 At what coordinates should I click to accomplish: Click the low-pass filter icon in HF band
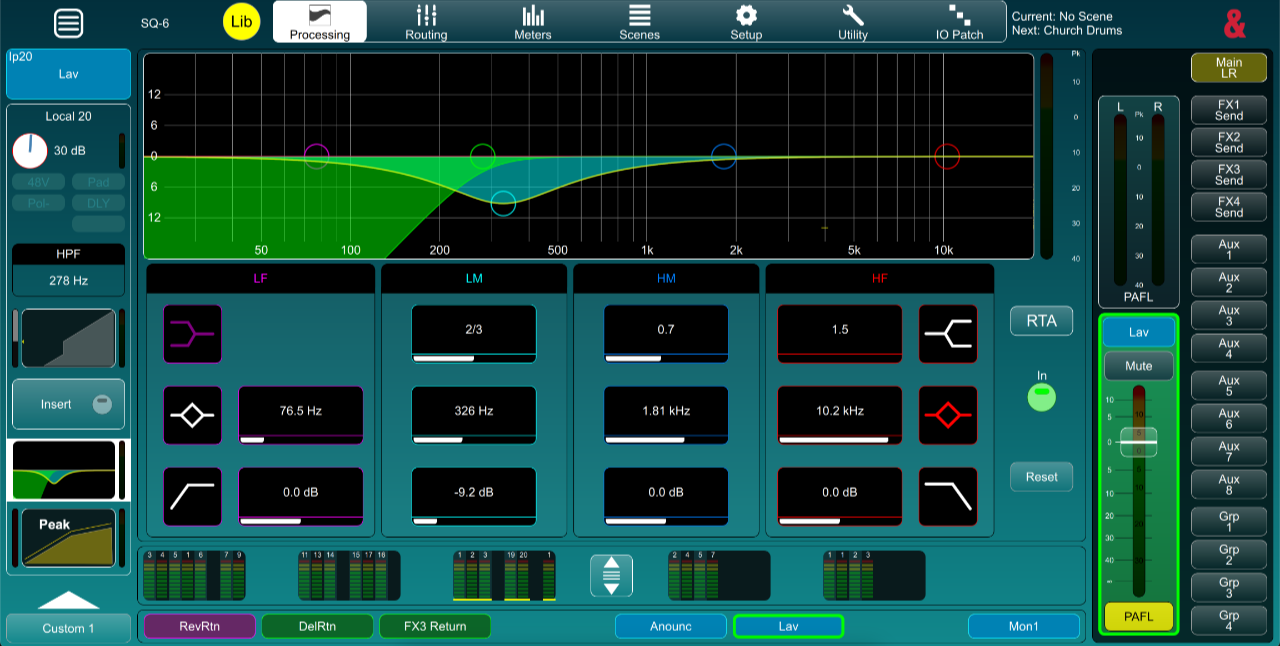pyautogui.click(x=947, y=495)
